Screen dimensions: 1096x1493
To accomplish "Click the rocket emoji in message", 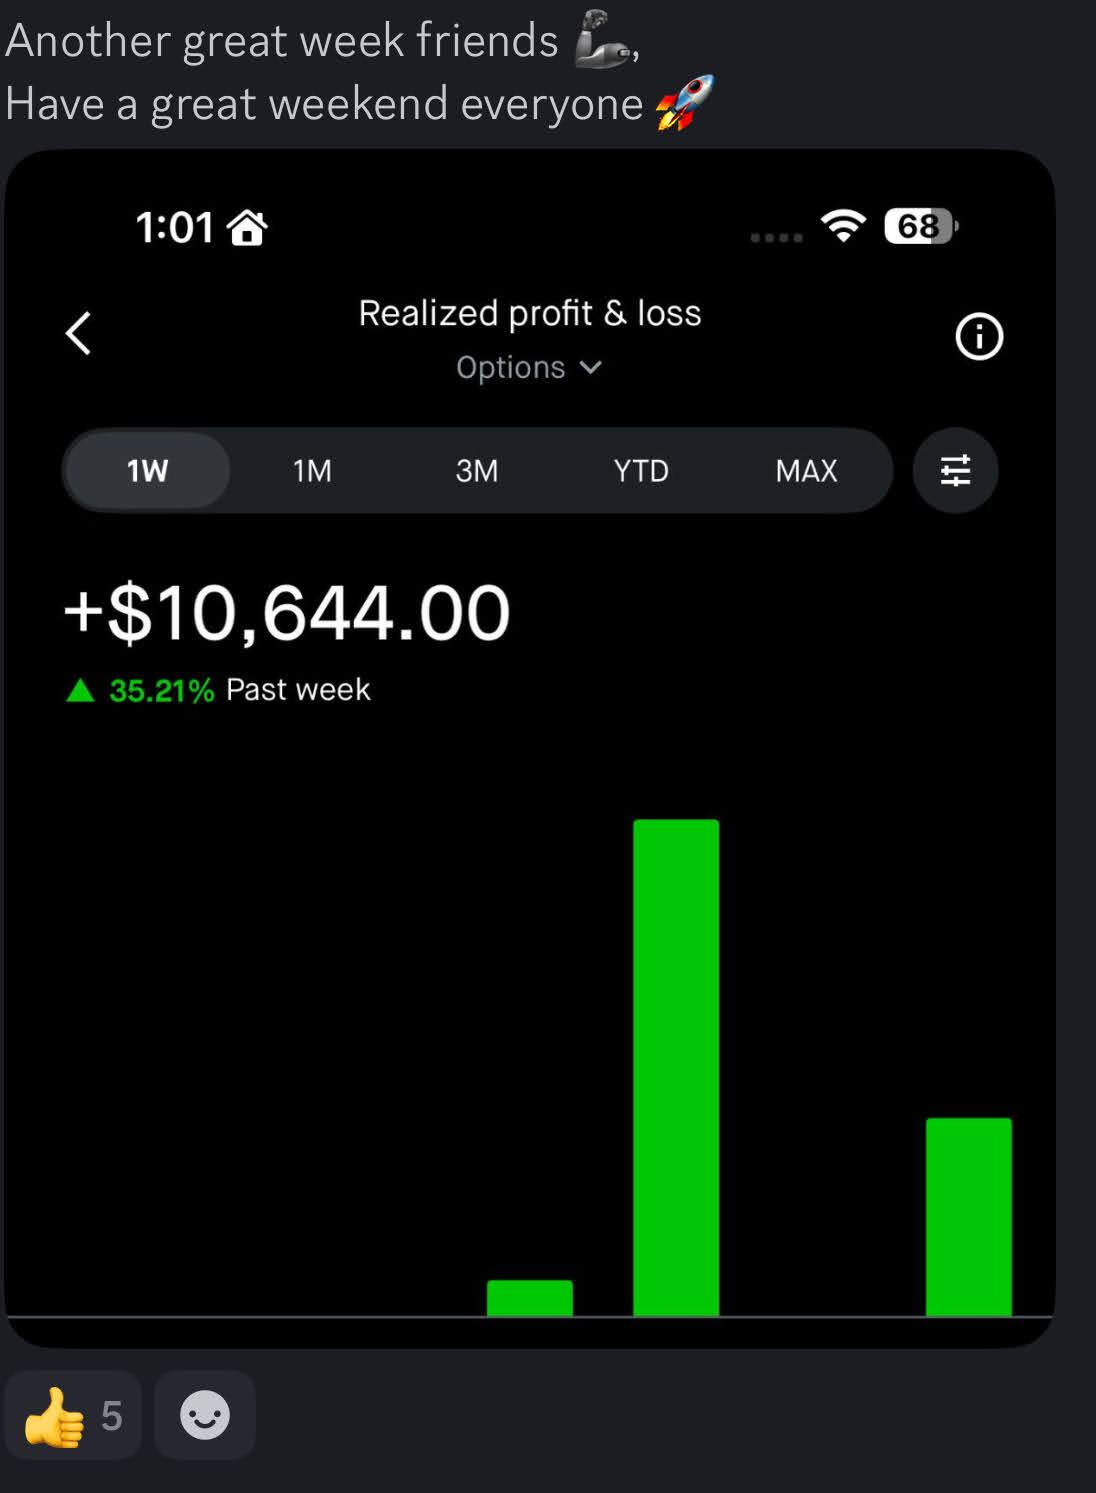I will [x=685, y=103].
